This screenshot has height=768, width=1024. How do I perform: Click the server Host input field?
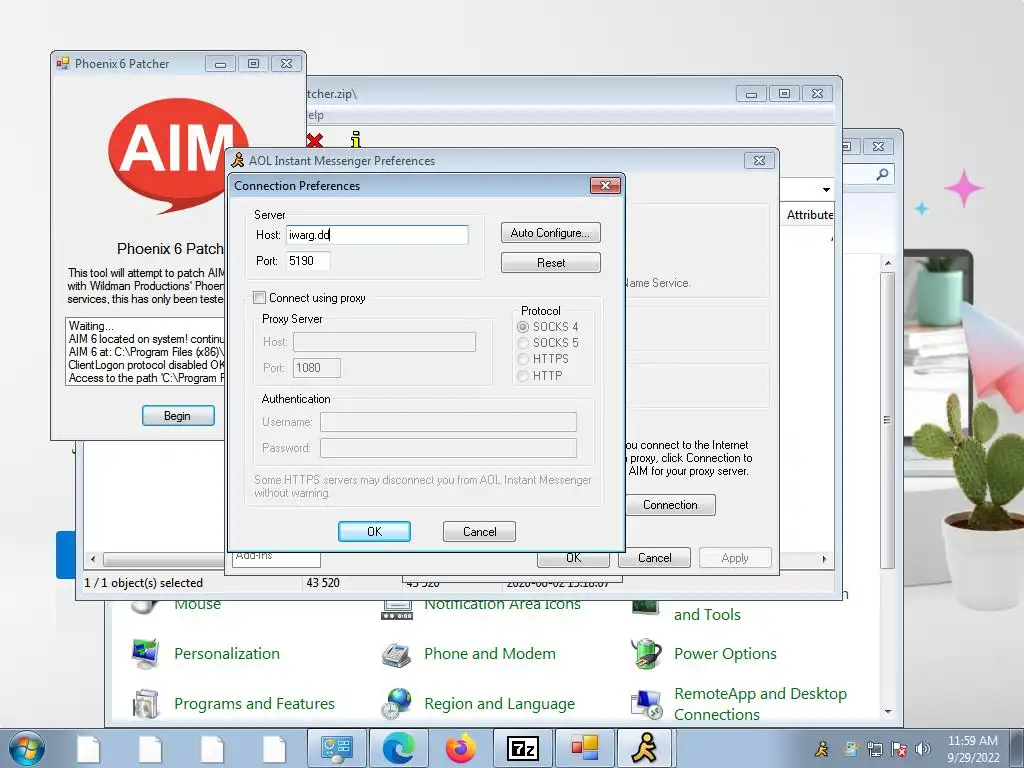pyautogui.click(x=377, y=235)
